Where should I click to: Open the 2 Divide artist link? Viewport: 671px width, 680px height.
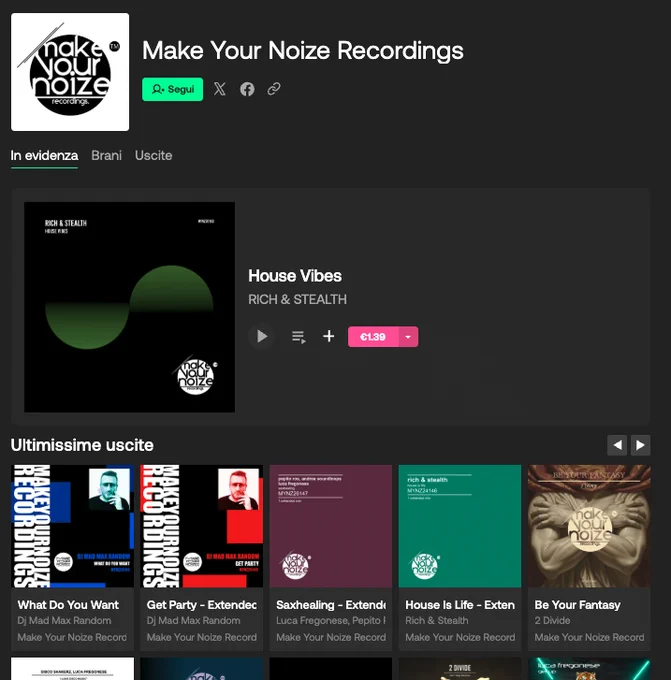(x=552, y=621)
